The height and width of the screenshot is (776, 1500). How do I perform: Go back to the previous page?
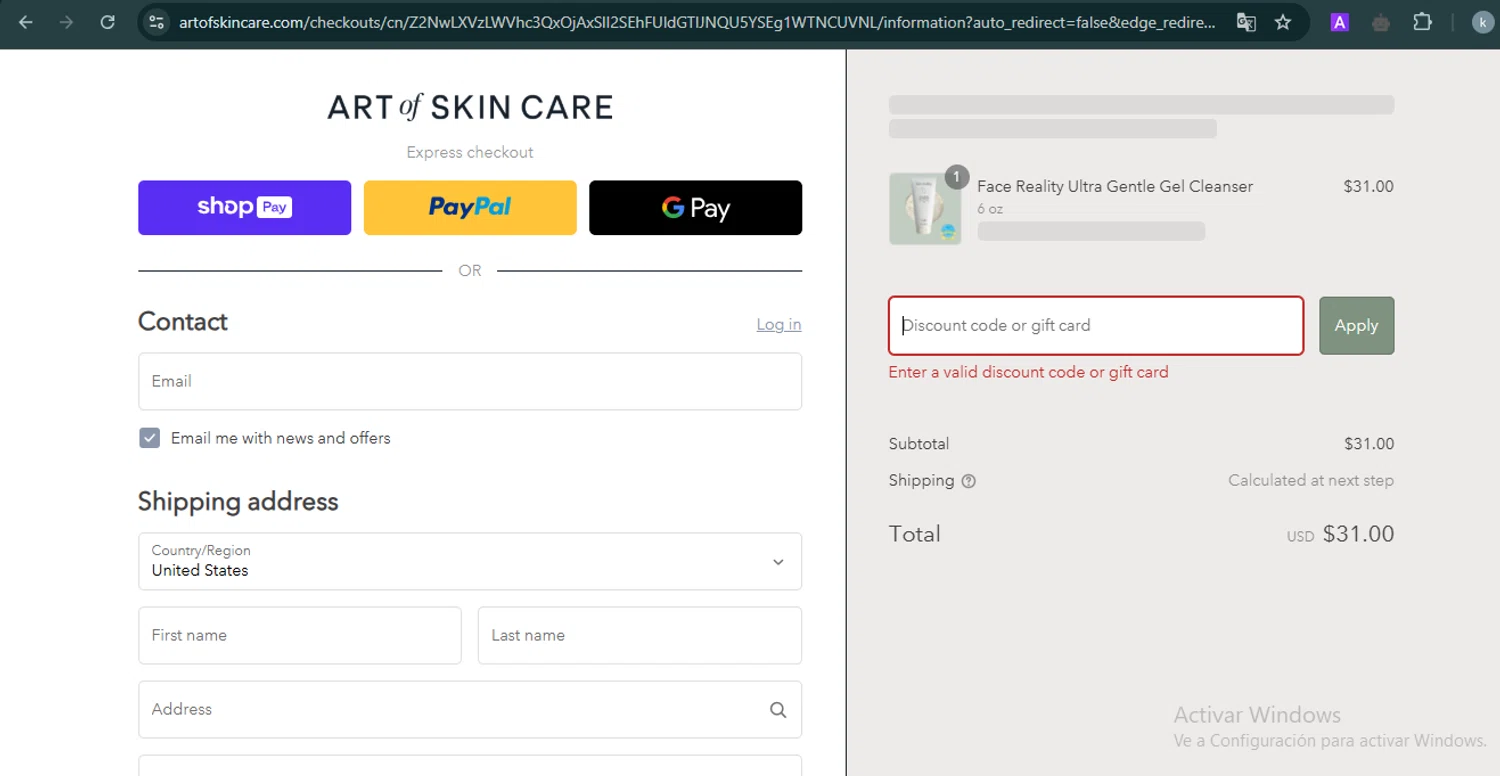click(26, 22)
